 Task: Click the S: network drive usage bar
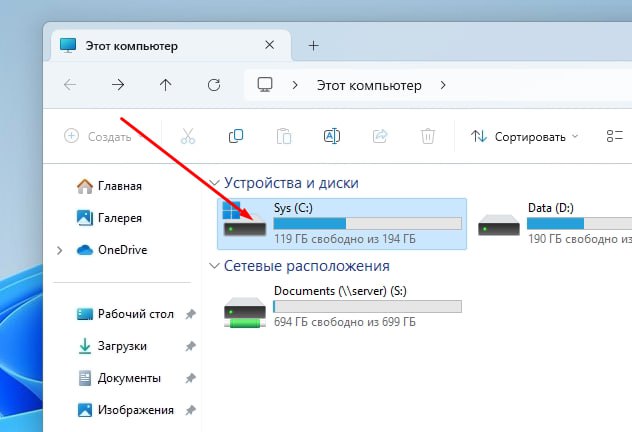[368, 307]
